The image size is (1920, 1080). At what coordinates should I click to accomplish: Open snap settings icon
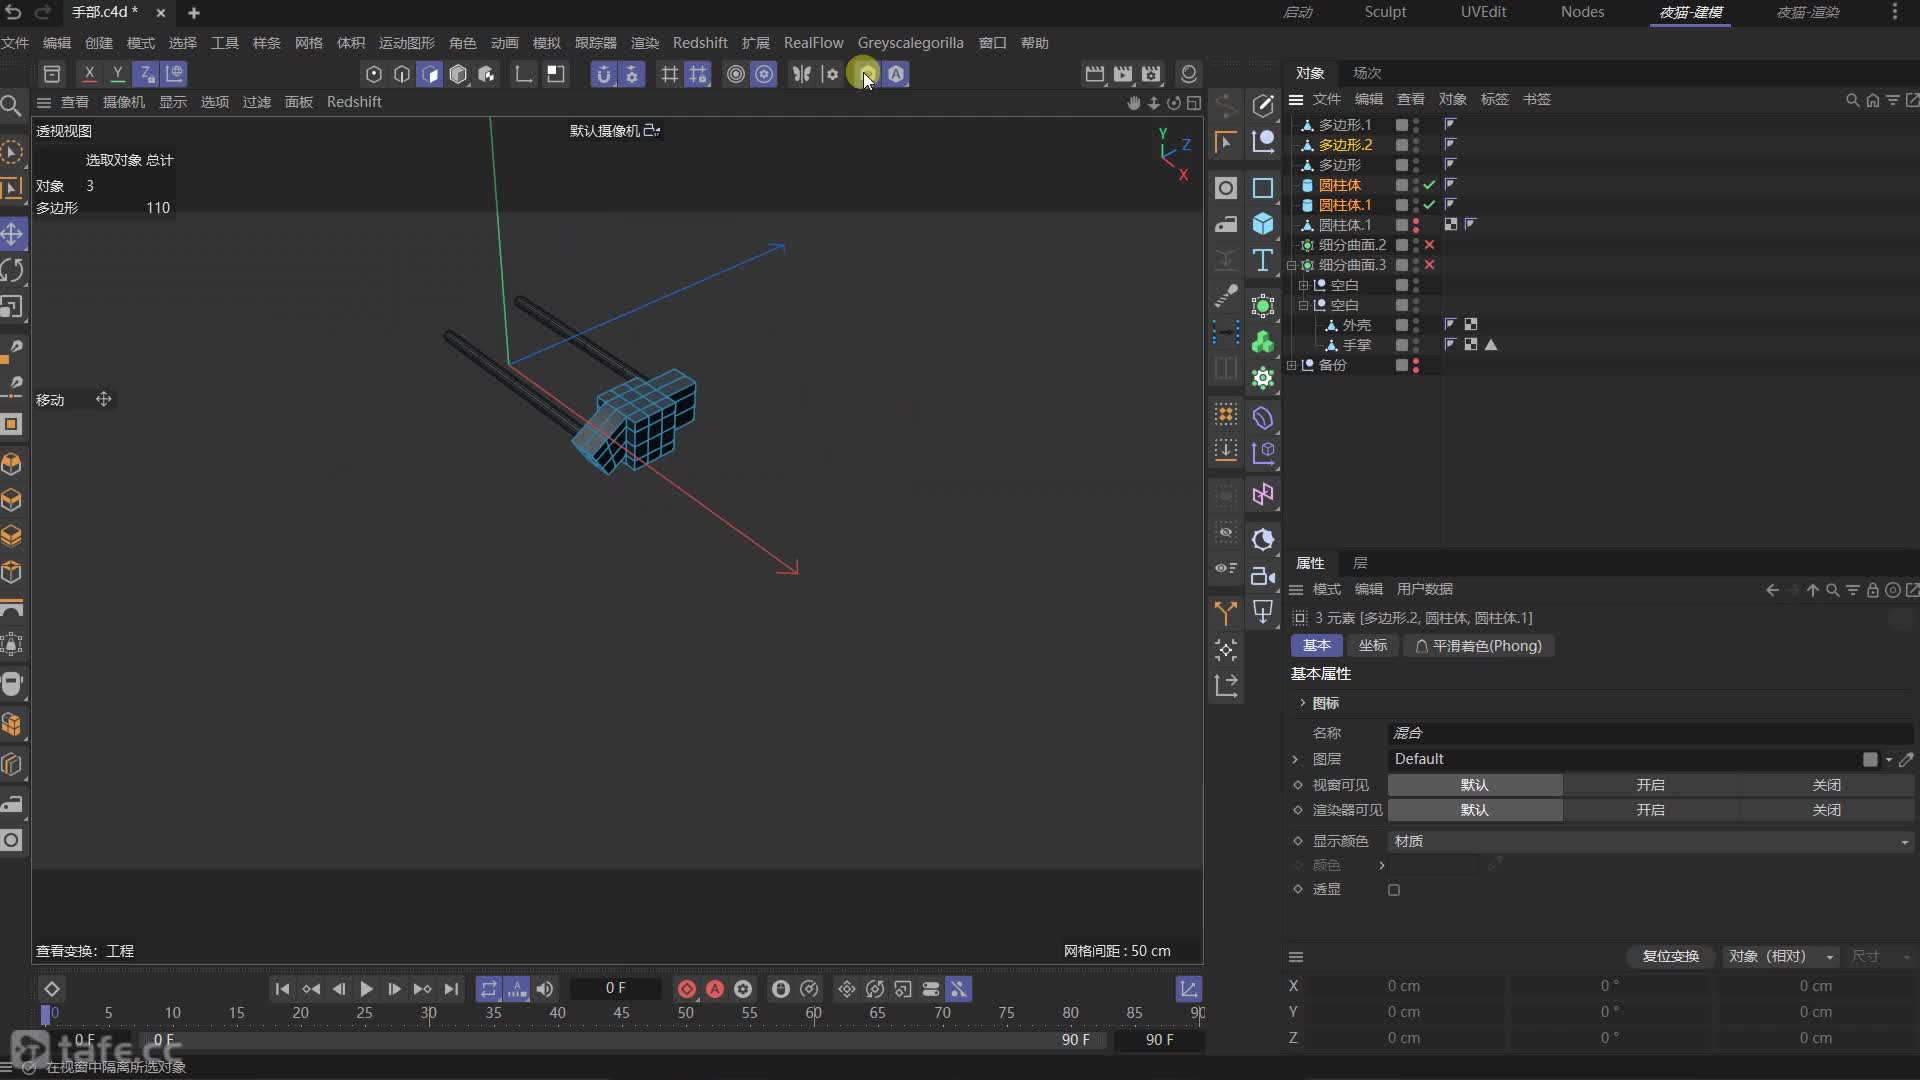[631, 74]
